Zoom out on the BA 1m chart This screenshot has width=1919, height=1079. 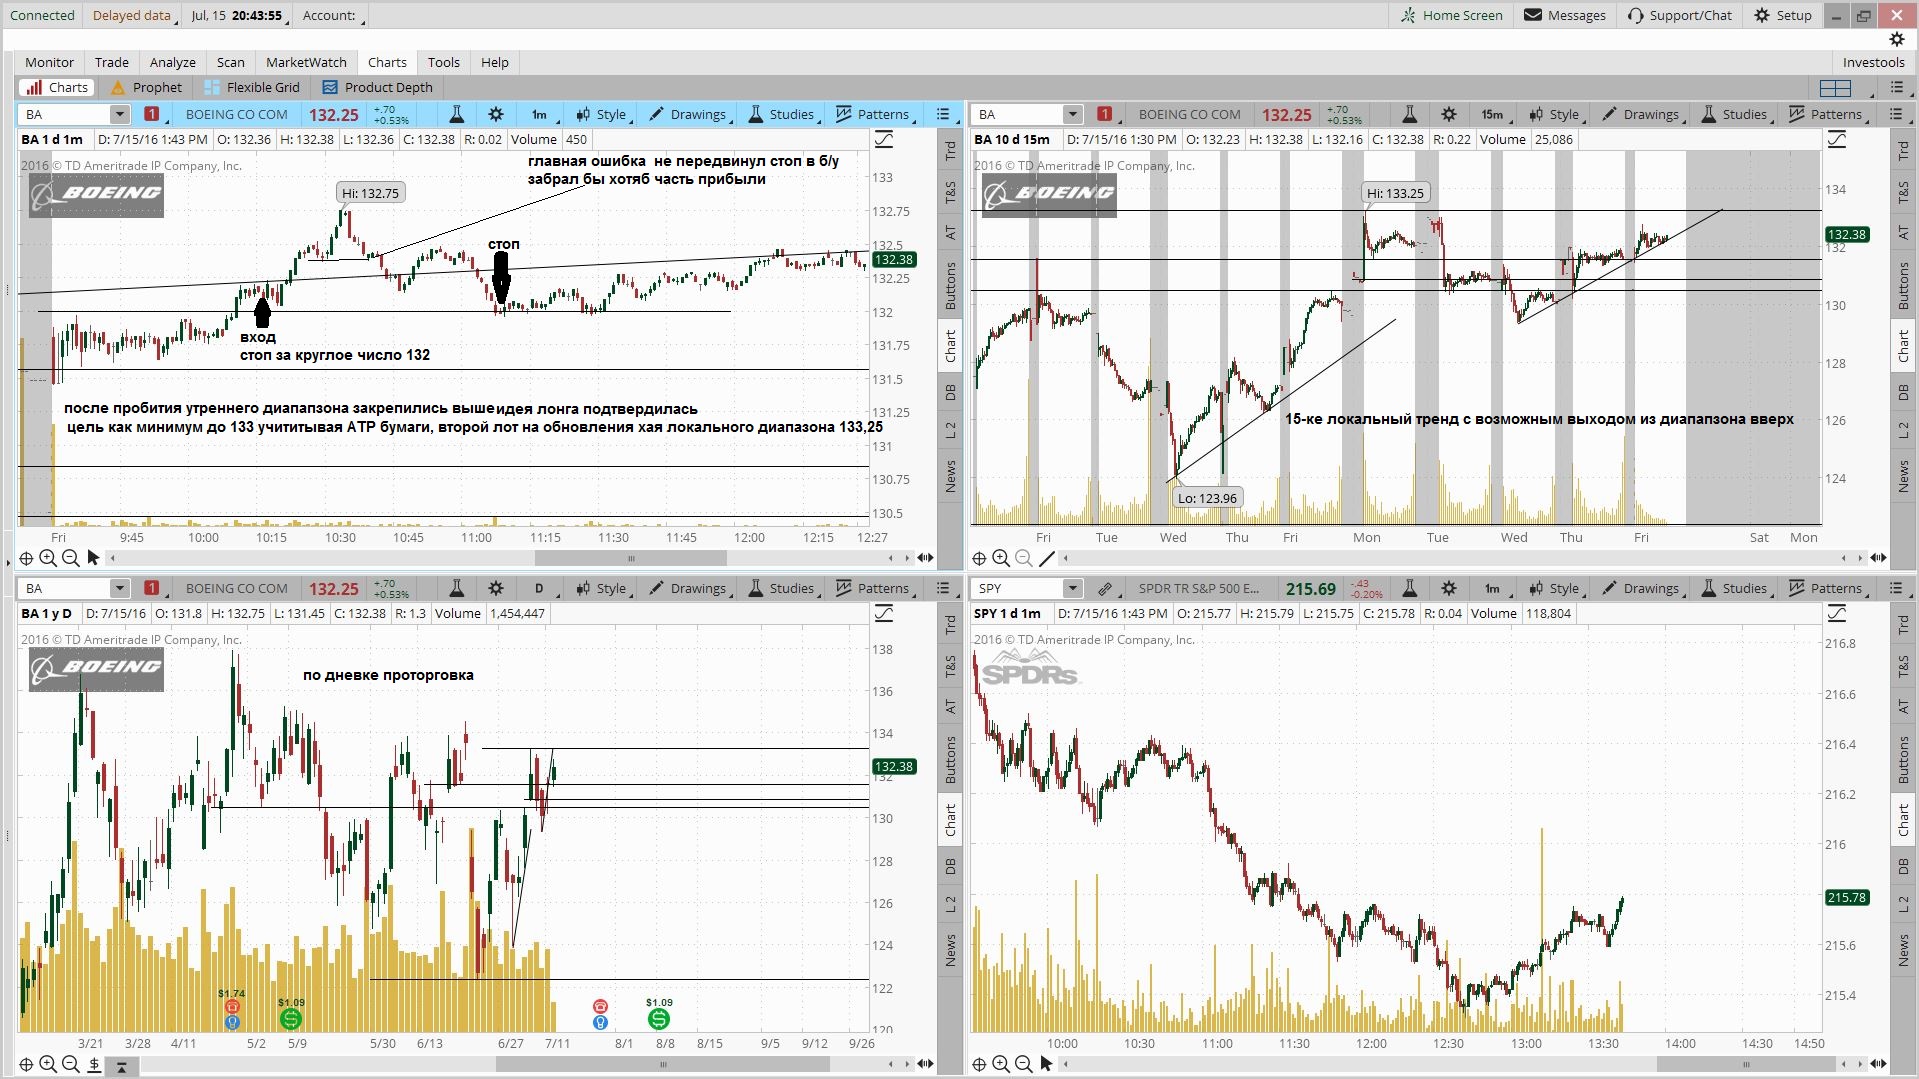[x=70, y=558]
